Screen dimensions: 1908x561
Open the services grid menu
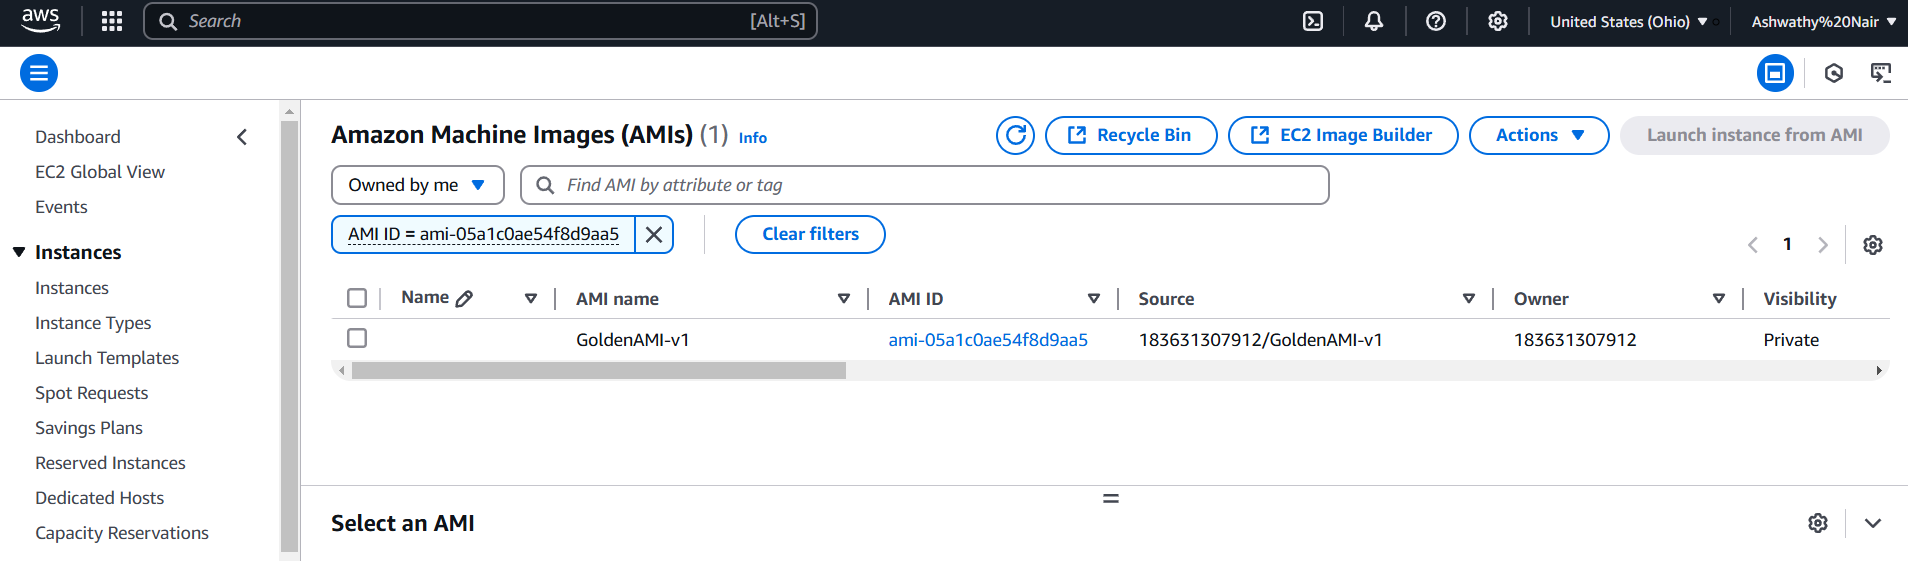tap(112, 21)
